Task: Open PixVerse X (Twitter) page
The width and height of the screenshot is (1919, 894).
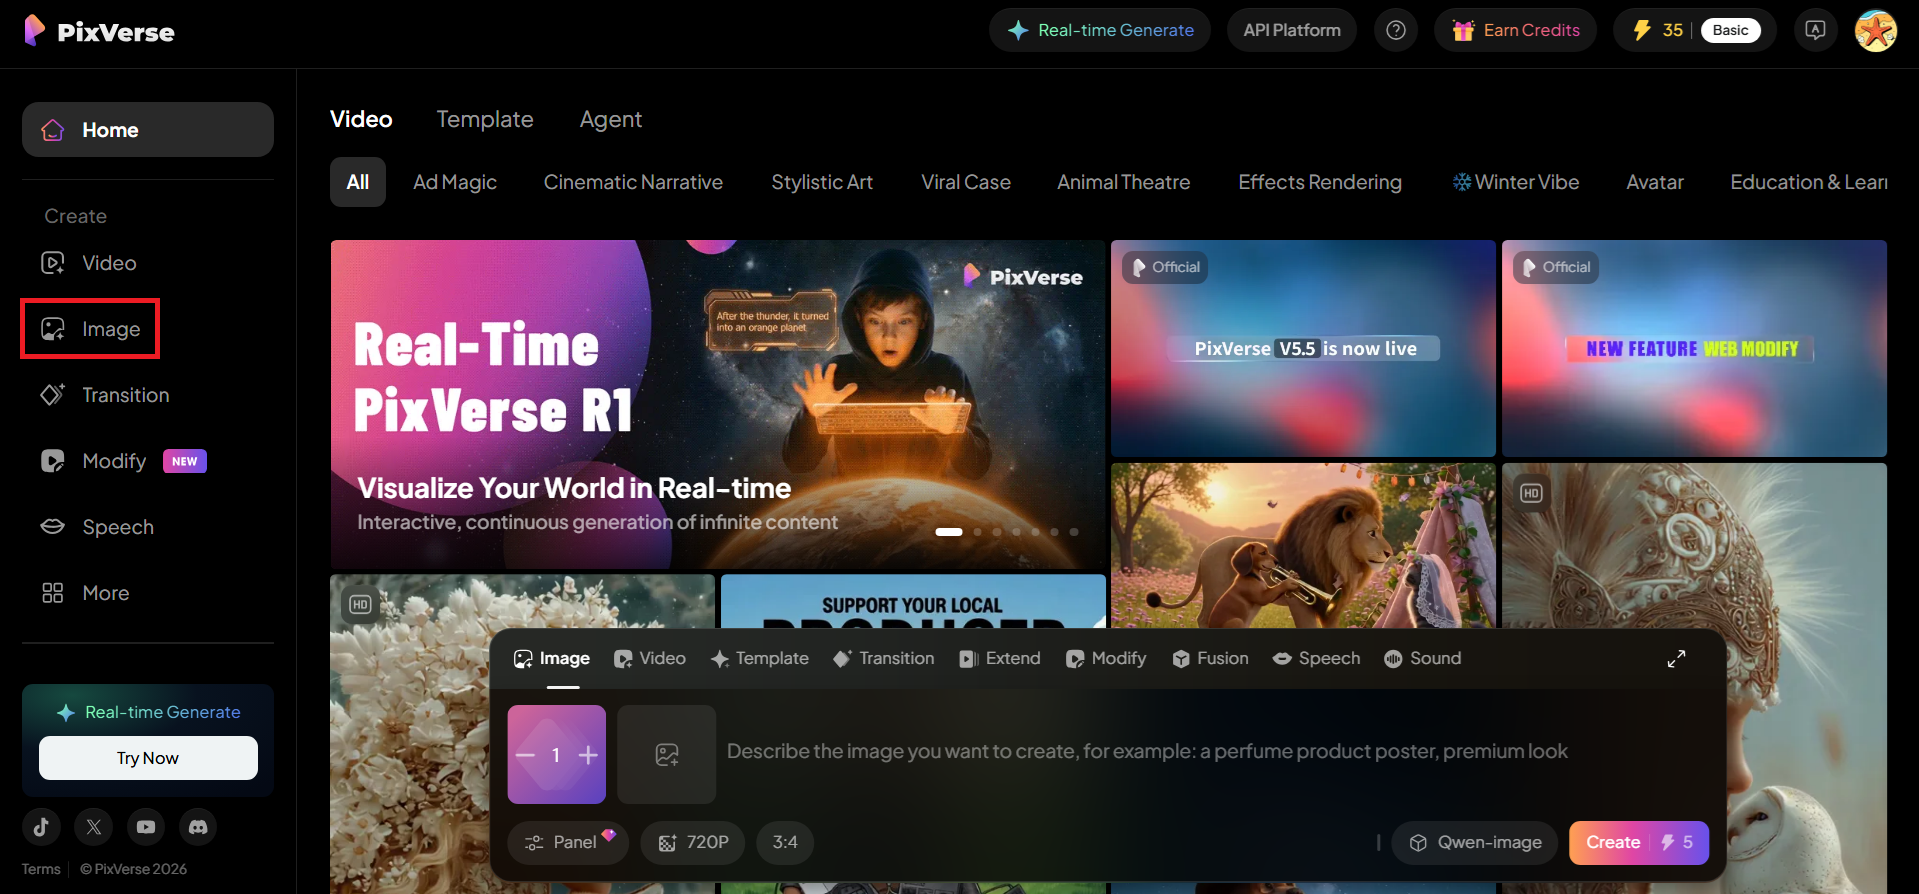Action: [x=94, y=827]
